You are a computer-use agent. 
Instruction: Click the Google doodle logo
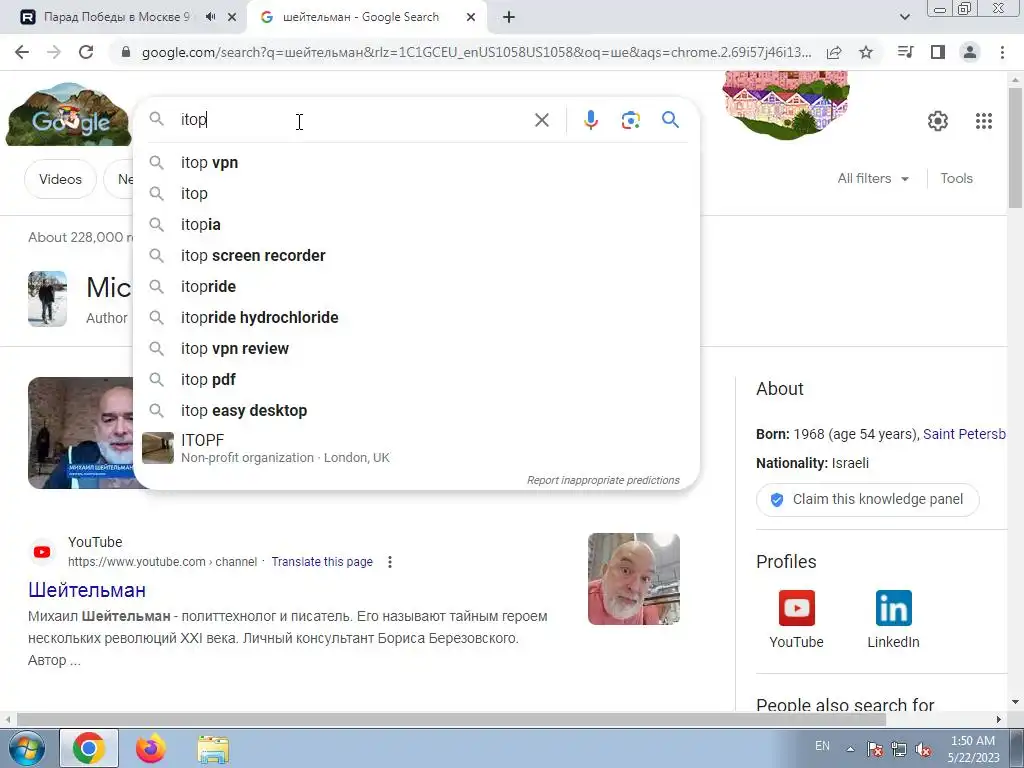[69, 114]
